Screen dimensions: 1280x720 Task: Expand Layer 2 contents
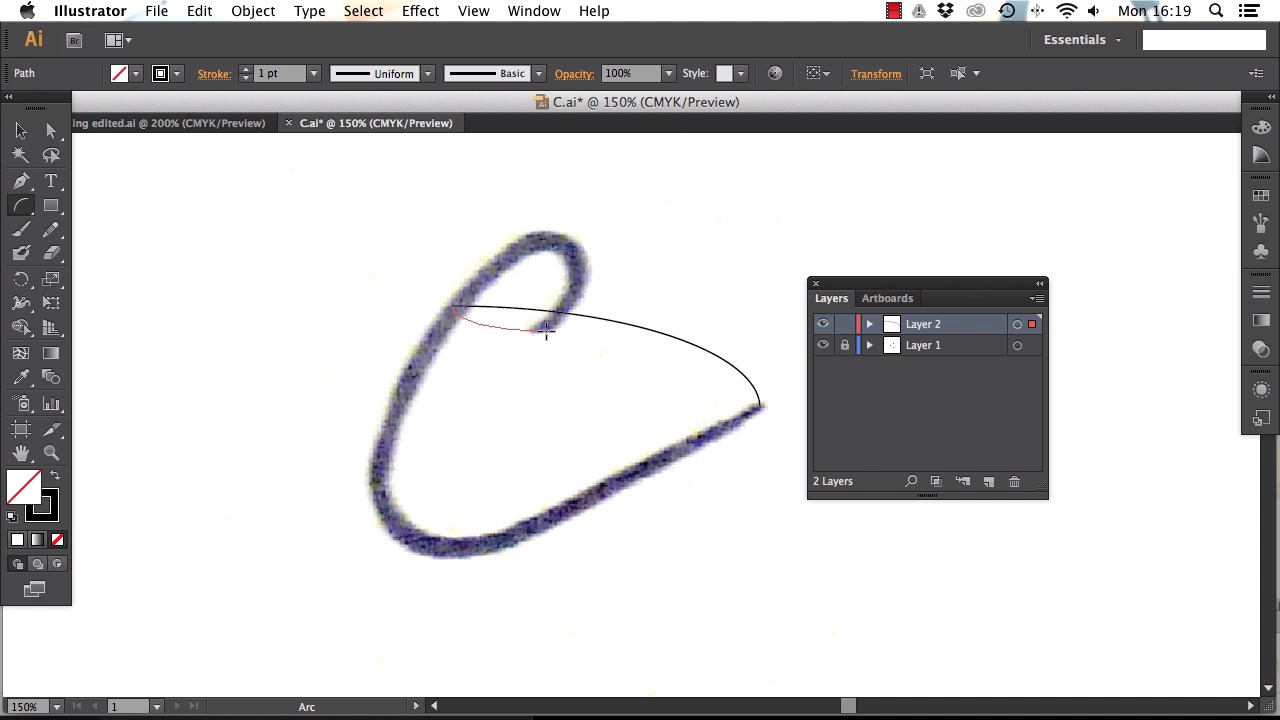point(869,324)
